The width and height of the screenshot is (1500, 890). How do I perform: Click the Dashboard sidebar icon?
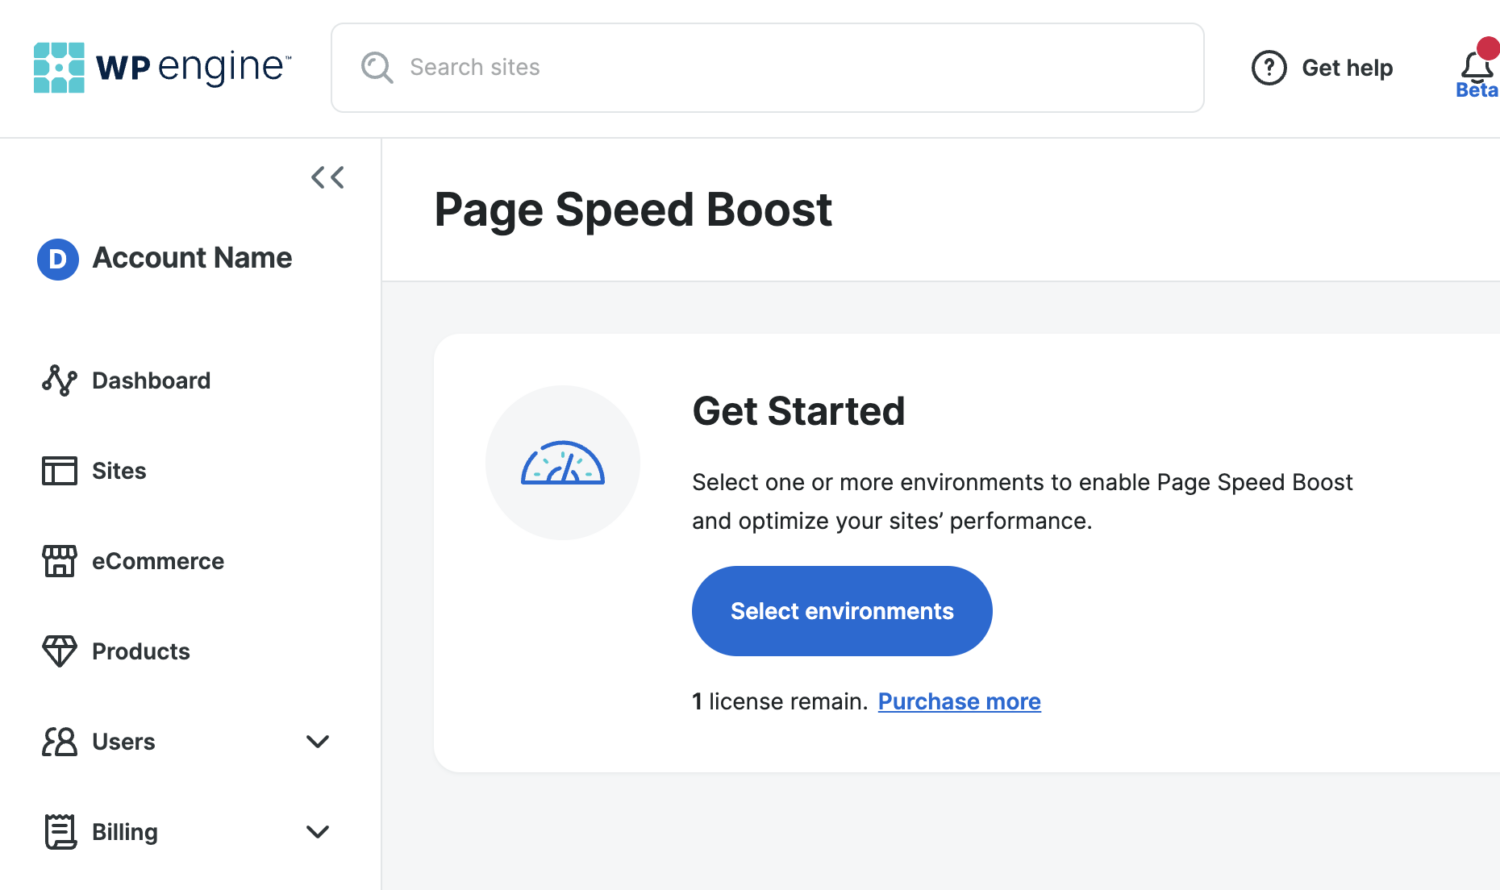click(59, 380)
